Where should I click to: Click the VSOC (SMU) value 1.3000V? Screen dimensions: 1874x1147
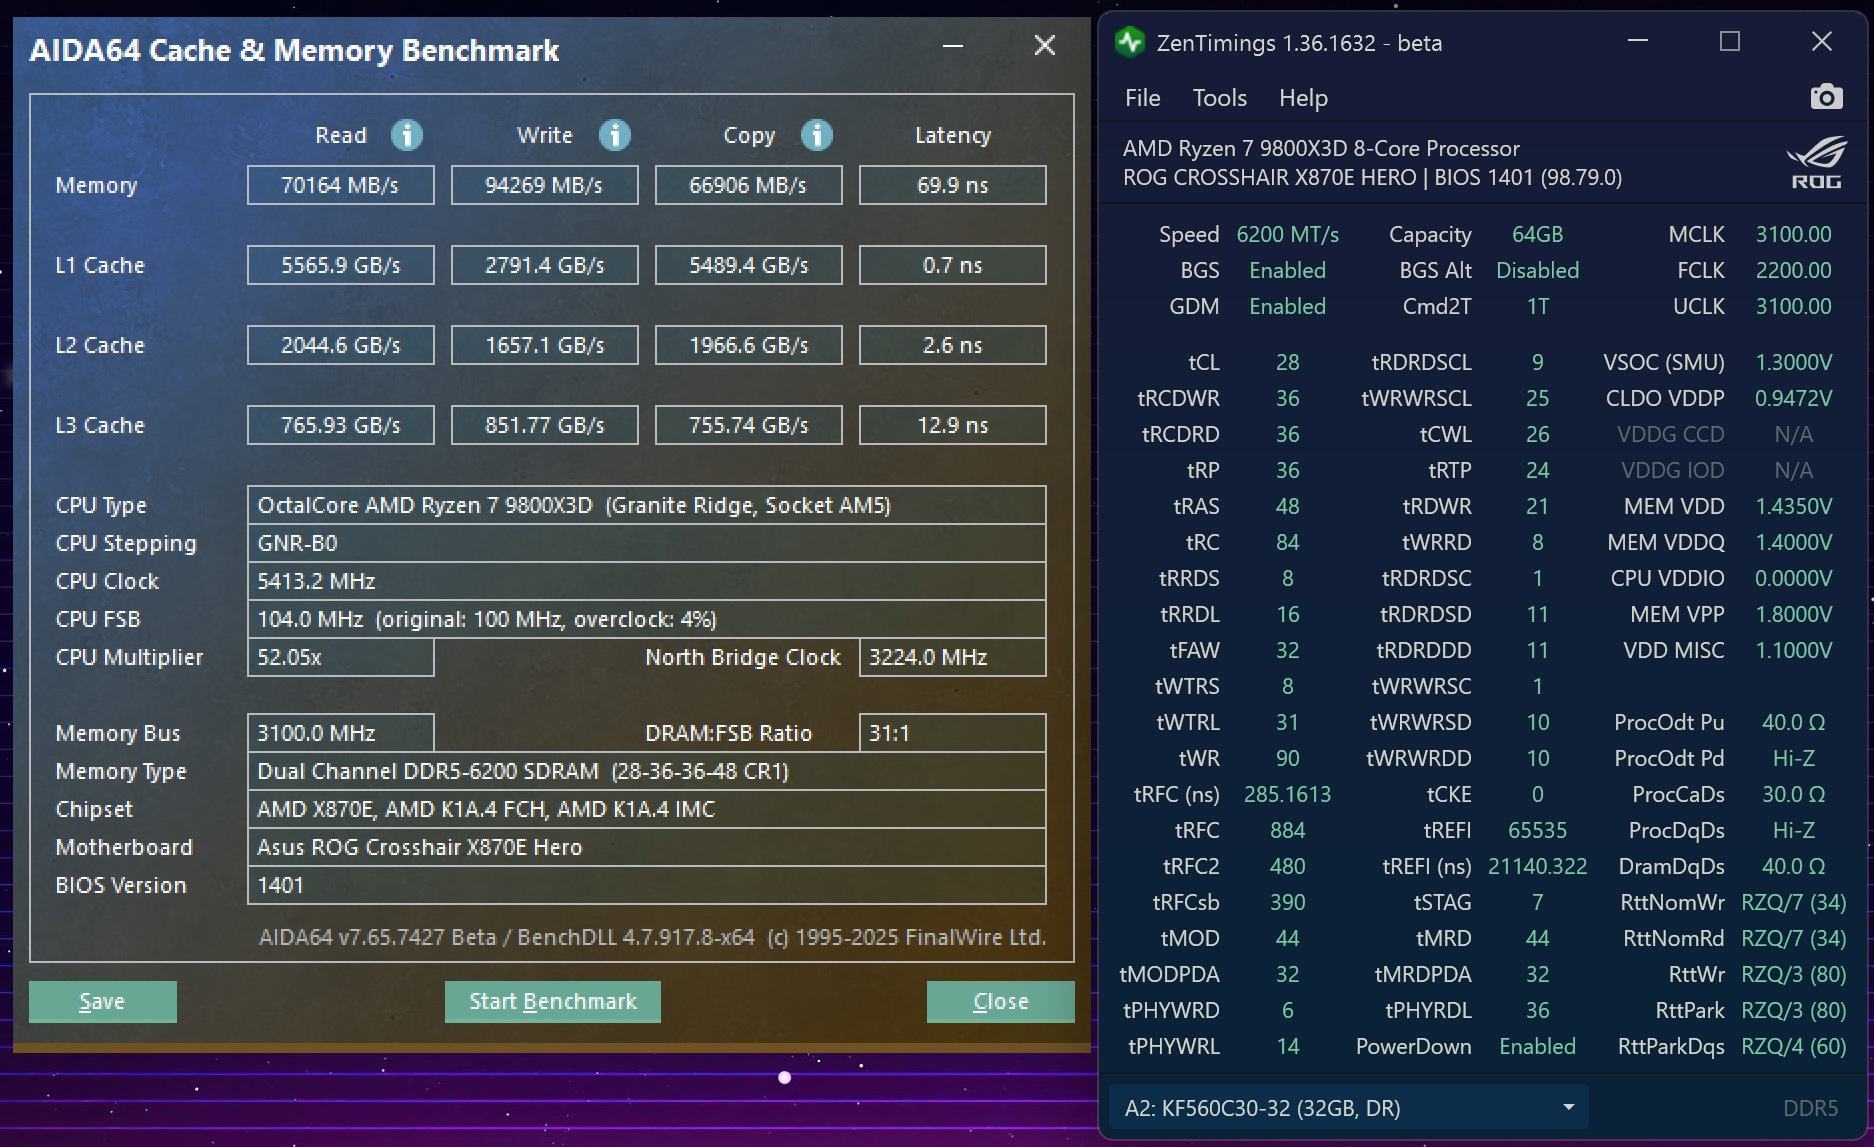[1794, 362]
